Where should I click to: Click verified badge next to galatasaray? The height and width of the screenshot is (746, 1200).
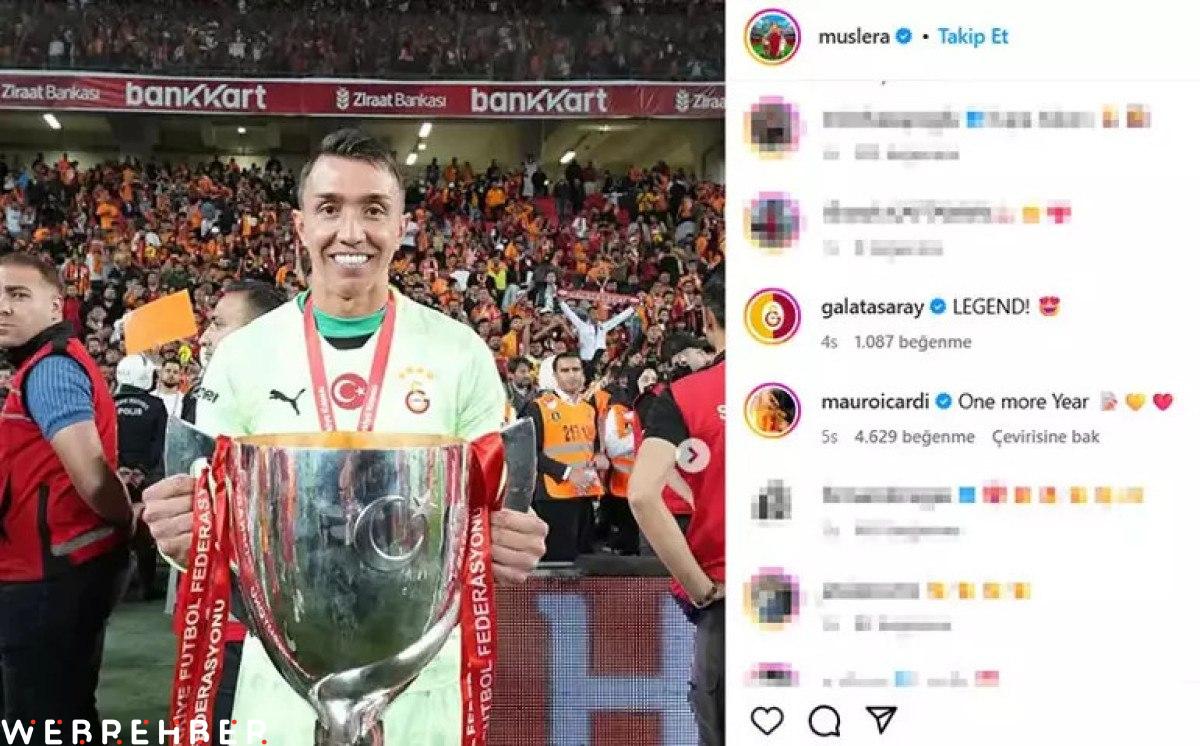coord(938,307)
